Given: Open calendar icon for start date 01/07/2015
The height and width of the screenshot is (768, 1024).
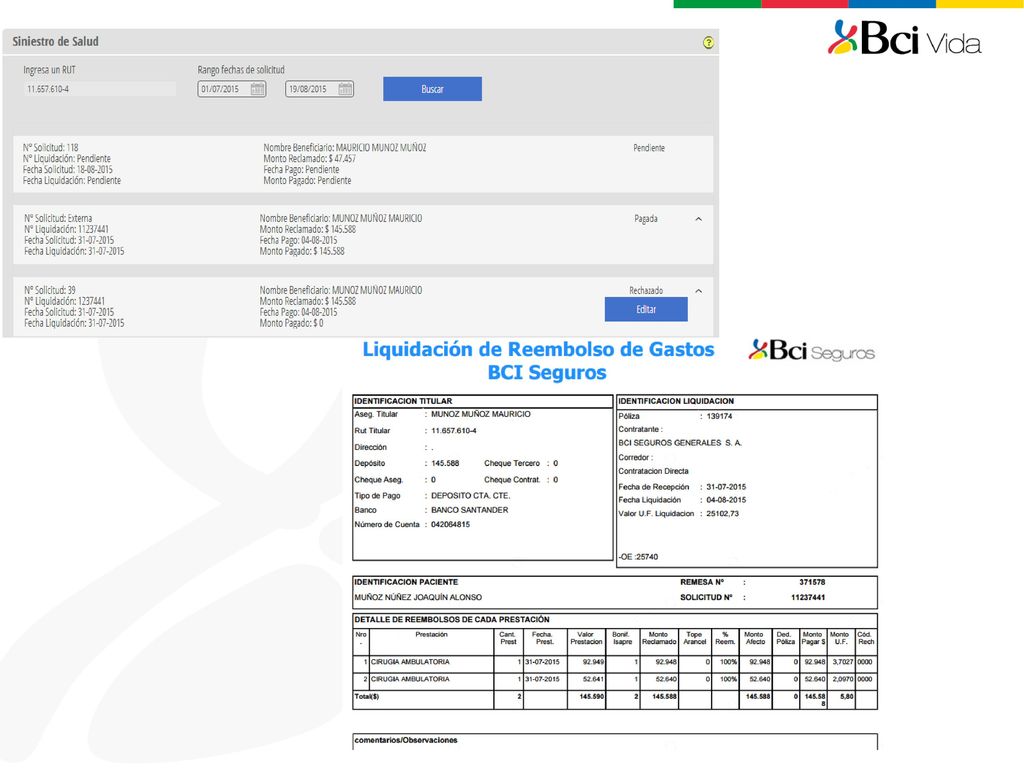Looking at the screenshot, I should (257, 89).
